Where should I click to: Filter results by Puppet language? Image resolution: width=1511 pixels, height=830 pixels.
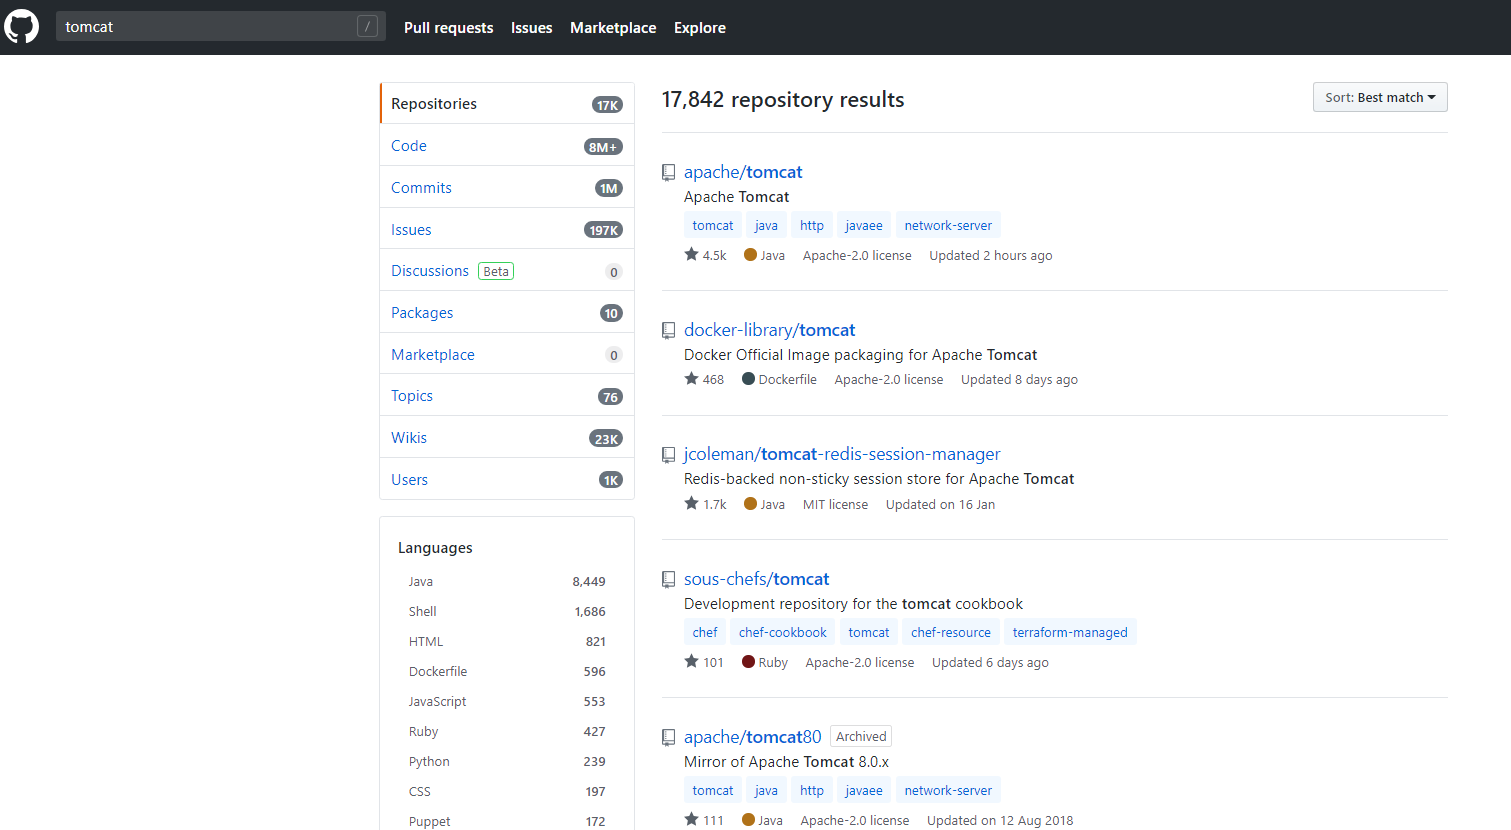coord(507,821)
